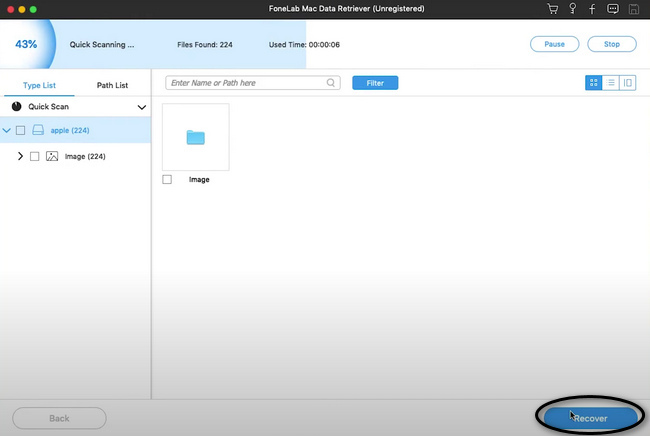Click the 43% scan progress indicator

click(x=26, y=44)
